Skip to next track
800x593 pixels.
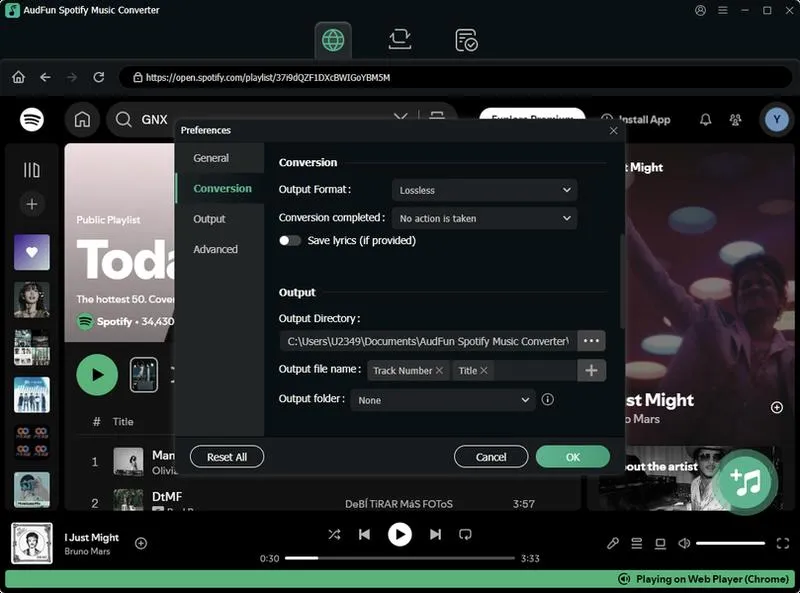click(x=435, y=534)
